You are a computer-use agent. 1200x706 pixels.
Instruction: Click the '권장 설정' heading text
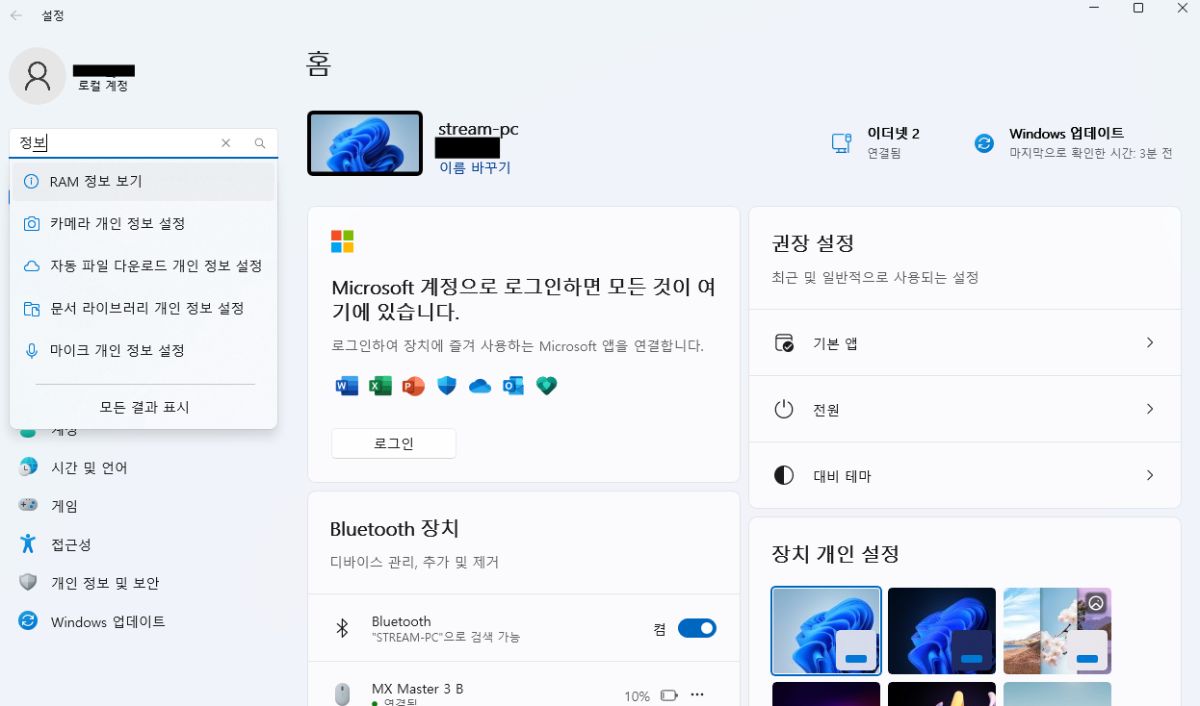point(813,243)
